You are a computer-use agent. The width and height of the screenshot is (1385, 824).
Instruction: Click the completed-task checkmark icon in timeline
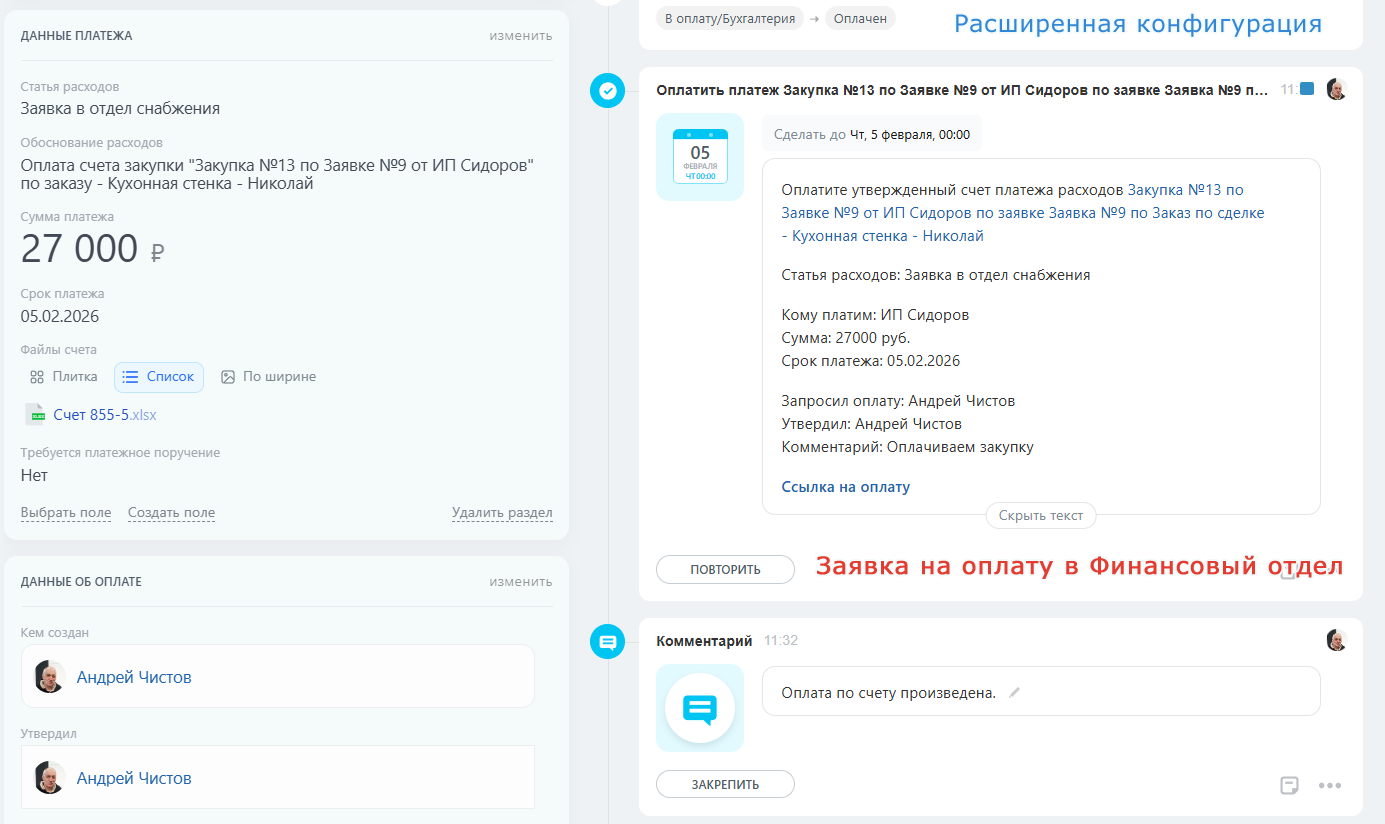[607, 91]
